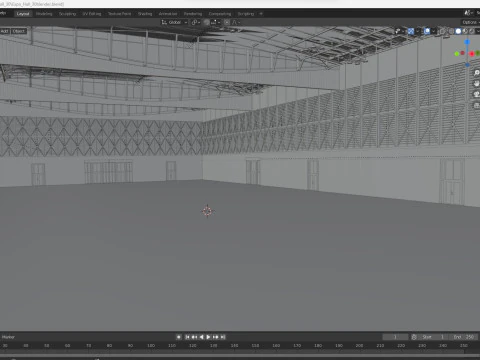This screenshot has width=480, height=360.
Task: Open the Sculpting workspace tab
Action: tap(67, 14)
